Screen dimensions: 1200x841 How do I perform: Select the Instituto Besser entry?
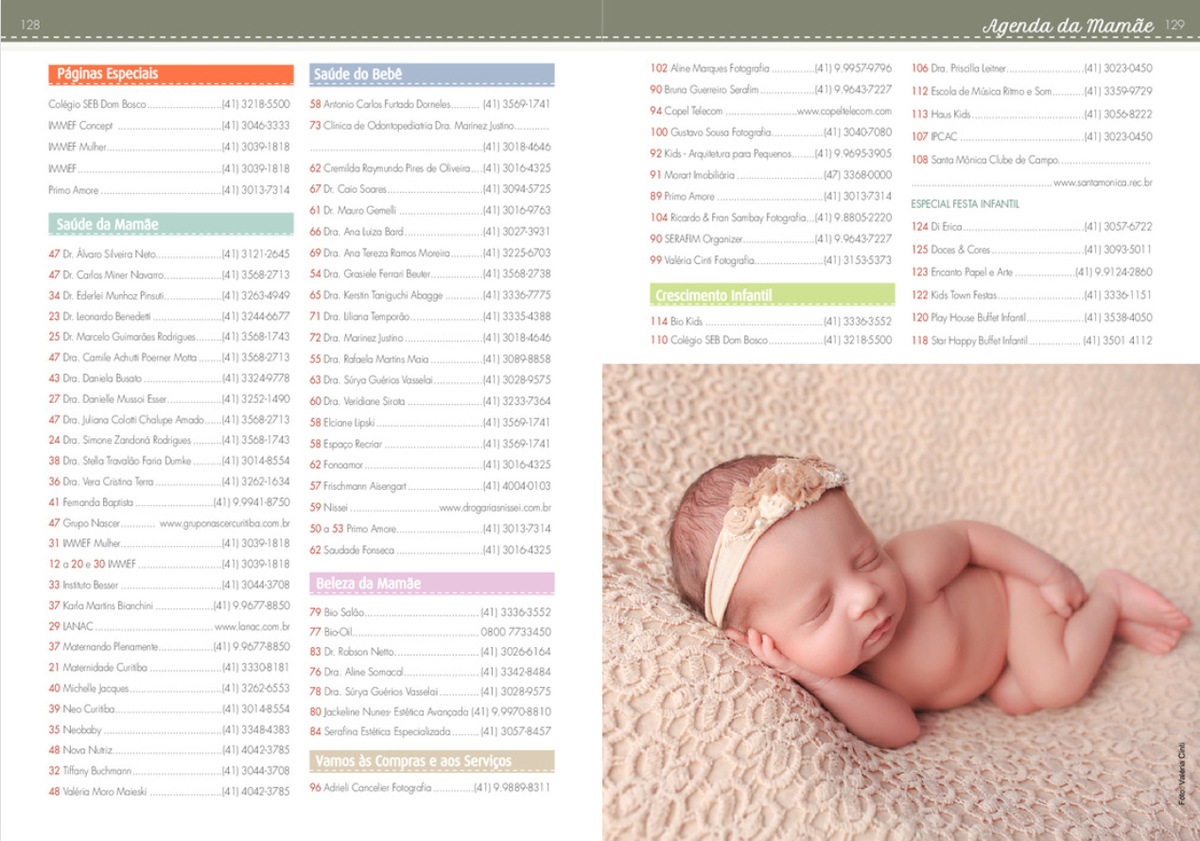click(x=169, y=585)
